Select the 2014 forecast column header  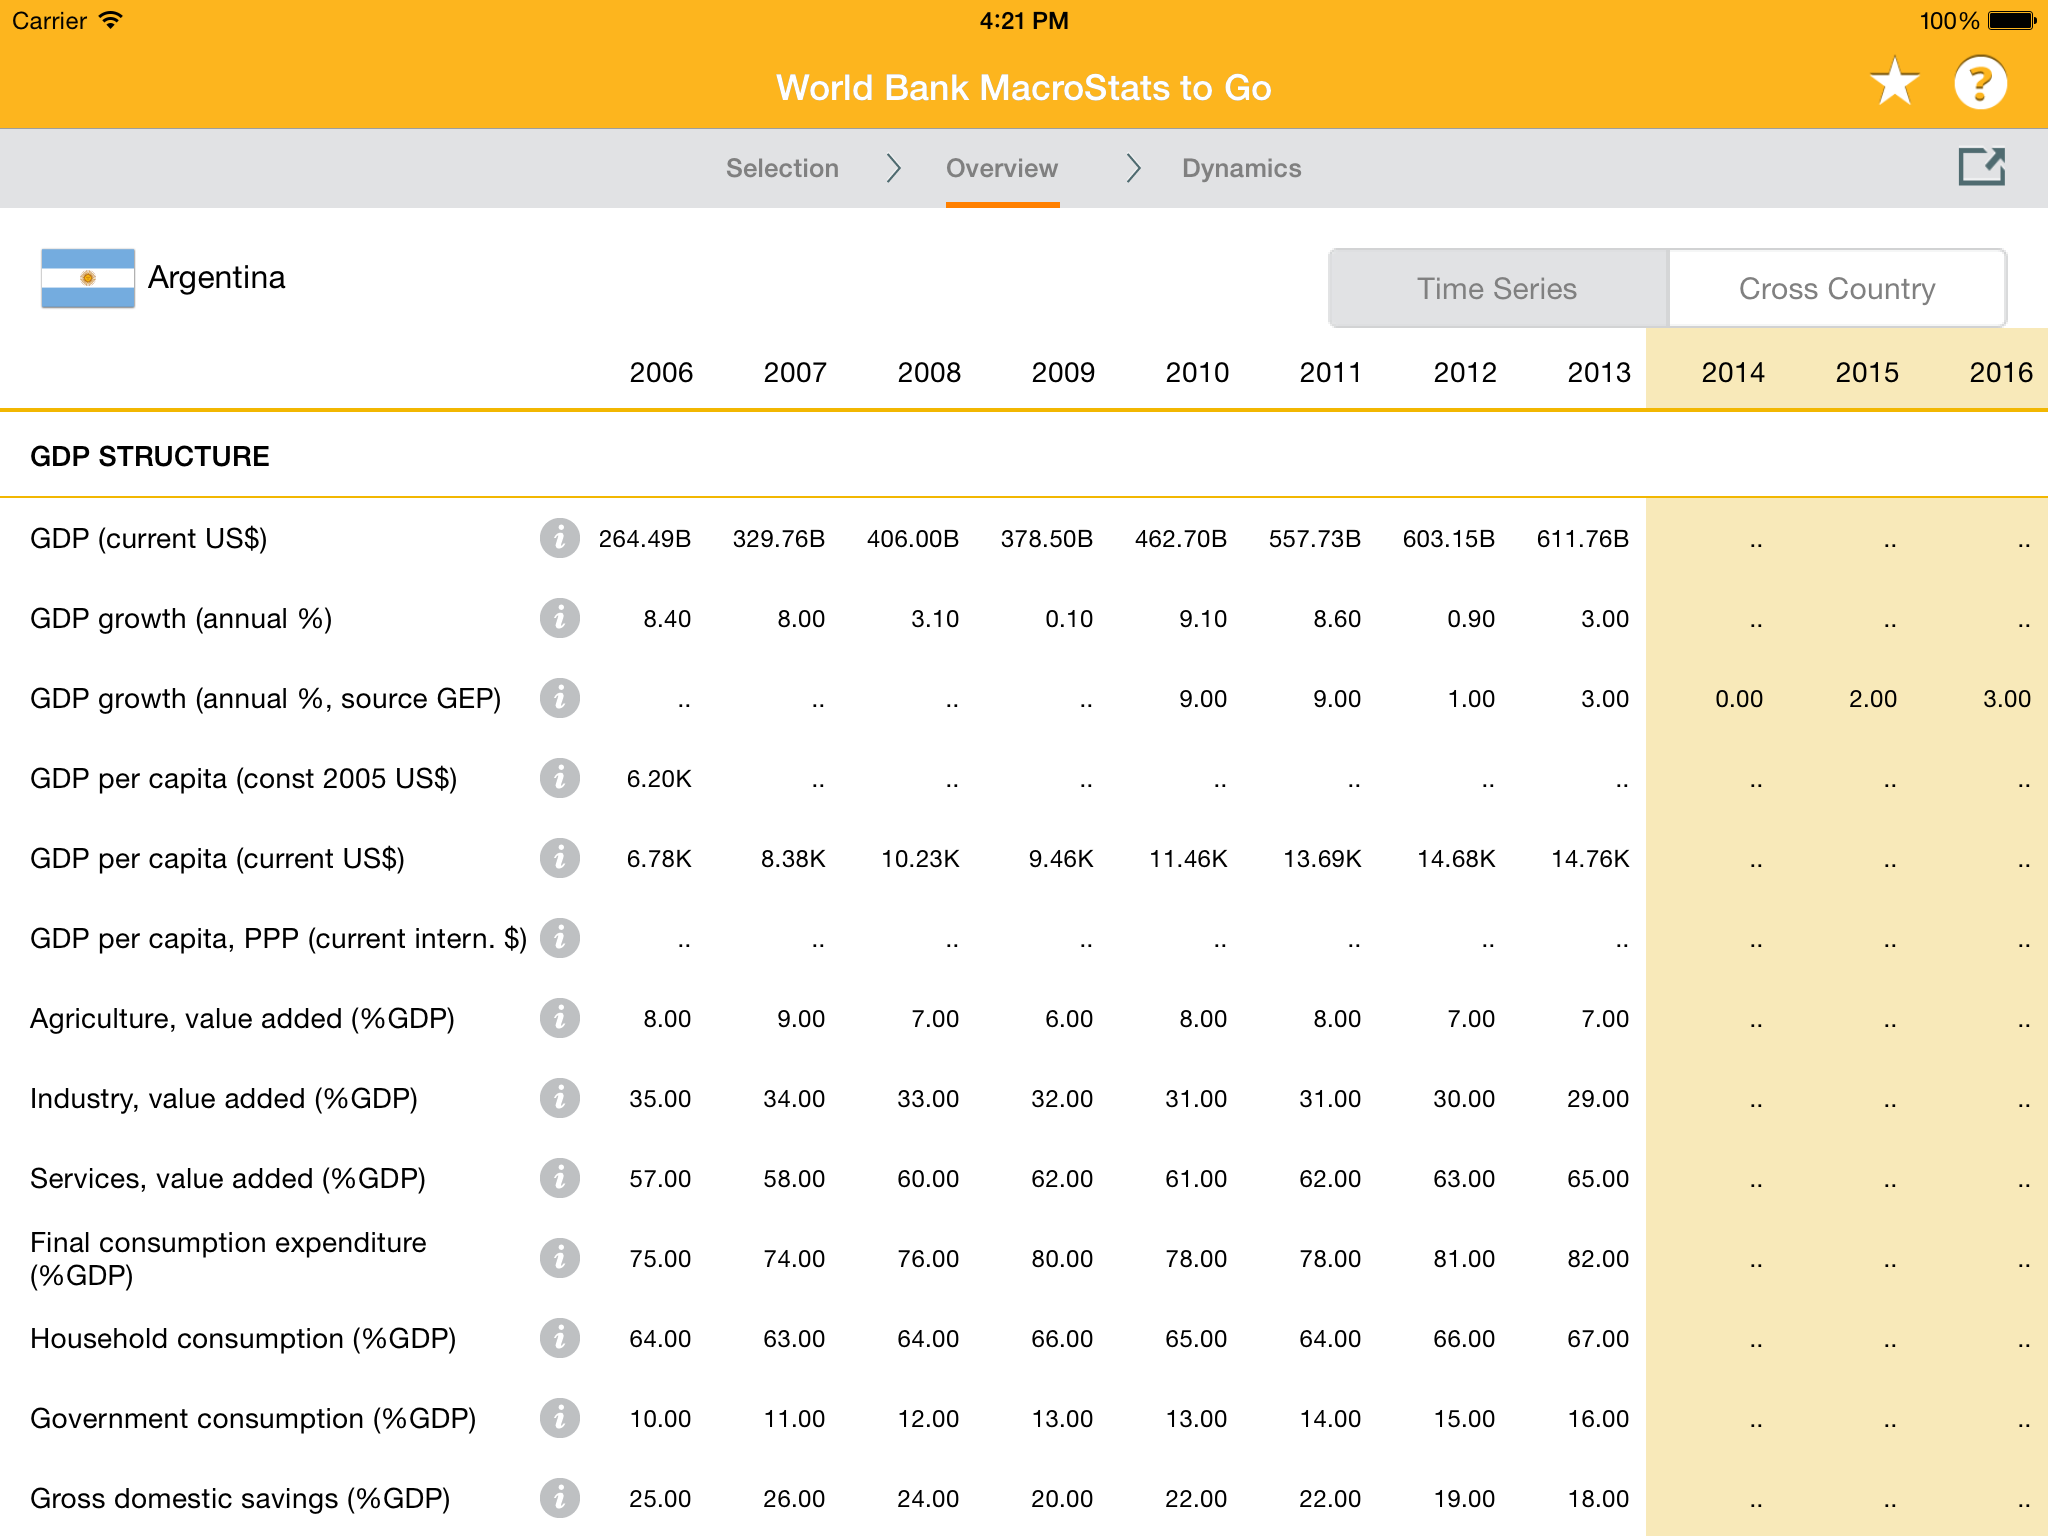[x=1733, y=372]
